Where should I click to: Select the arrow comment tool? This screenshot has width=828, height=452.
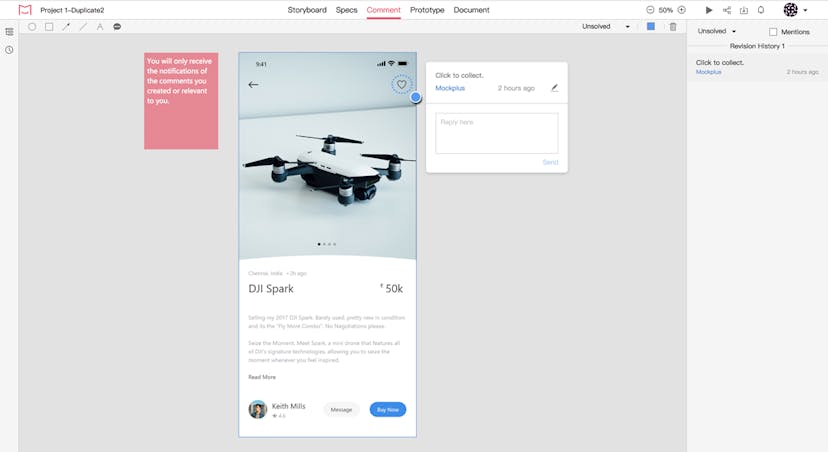(x=66, y=26)
